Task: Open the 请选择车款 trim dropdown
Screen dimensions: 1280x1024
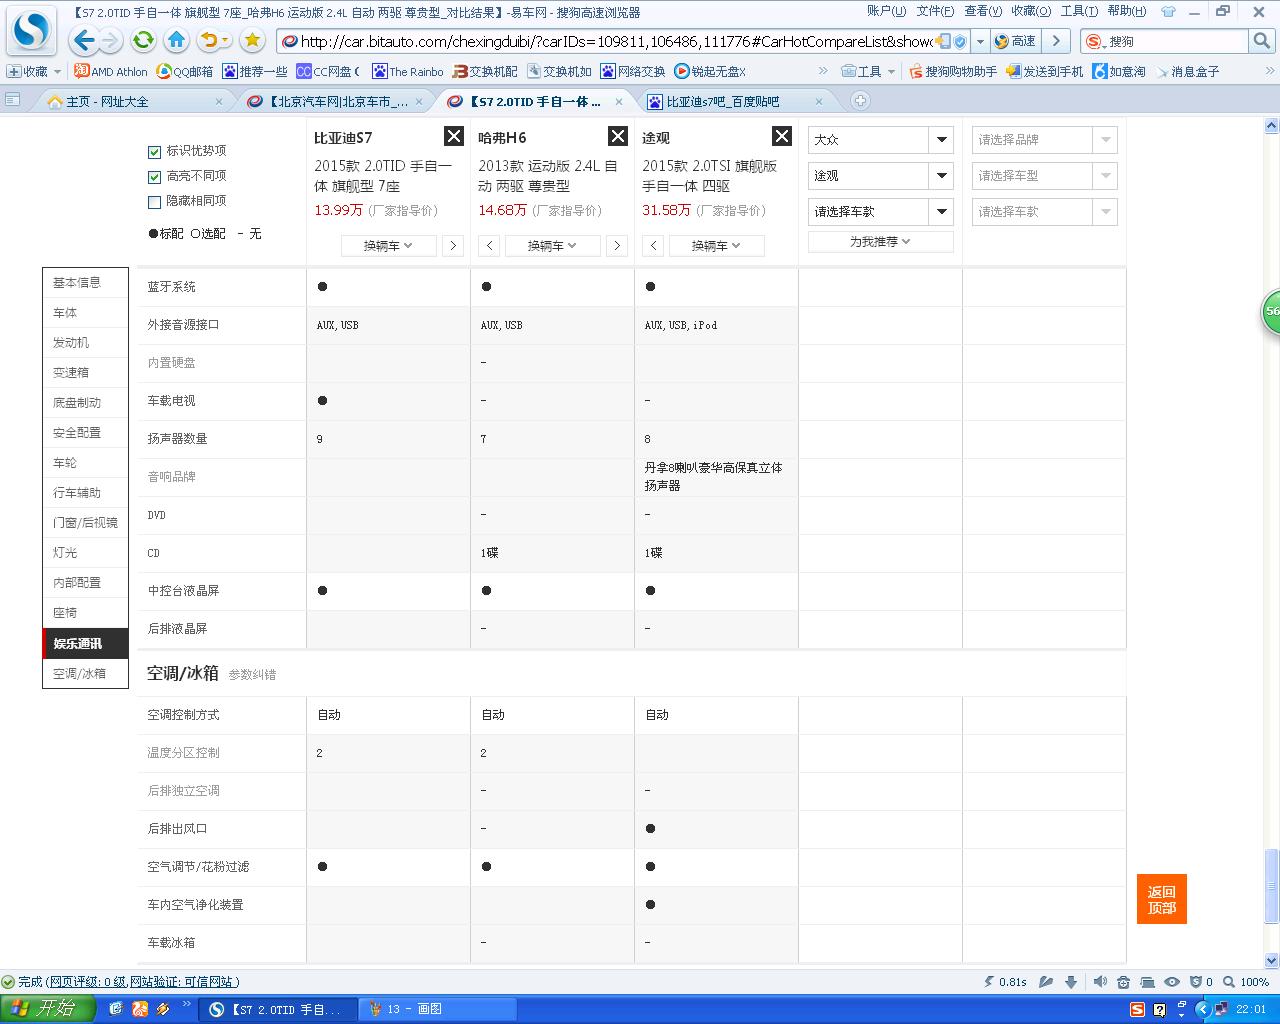Action: point(881,212)
